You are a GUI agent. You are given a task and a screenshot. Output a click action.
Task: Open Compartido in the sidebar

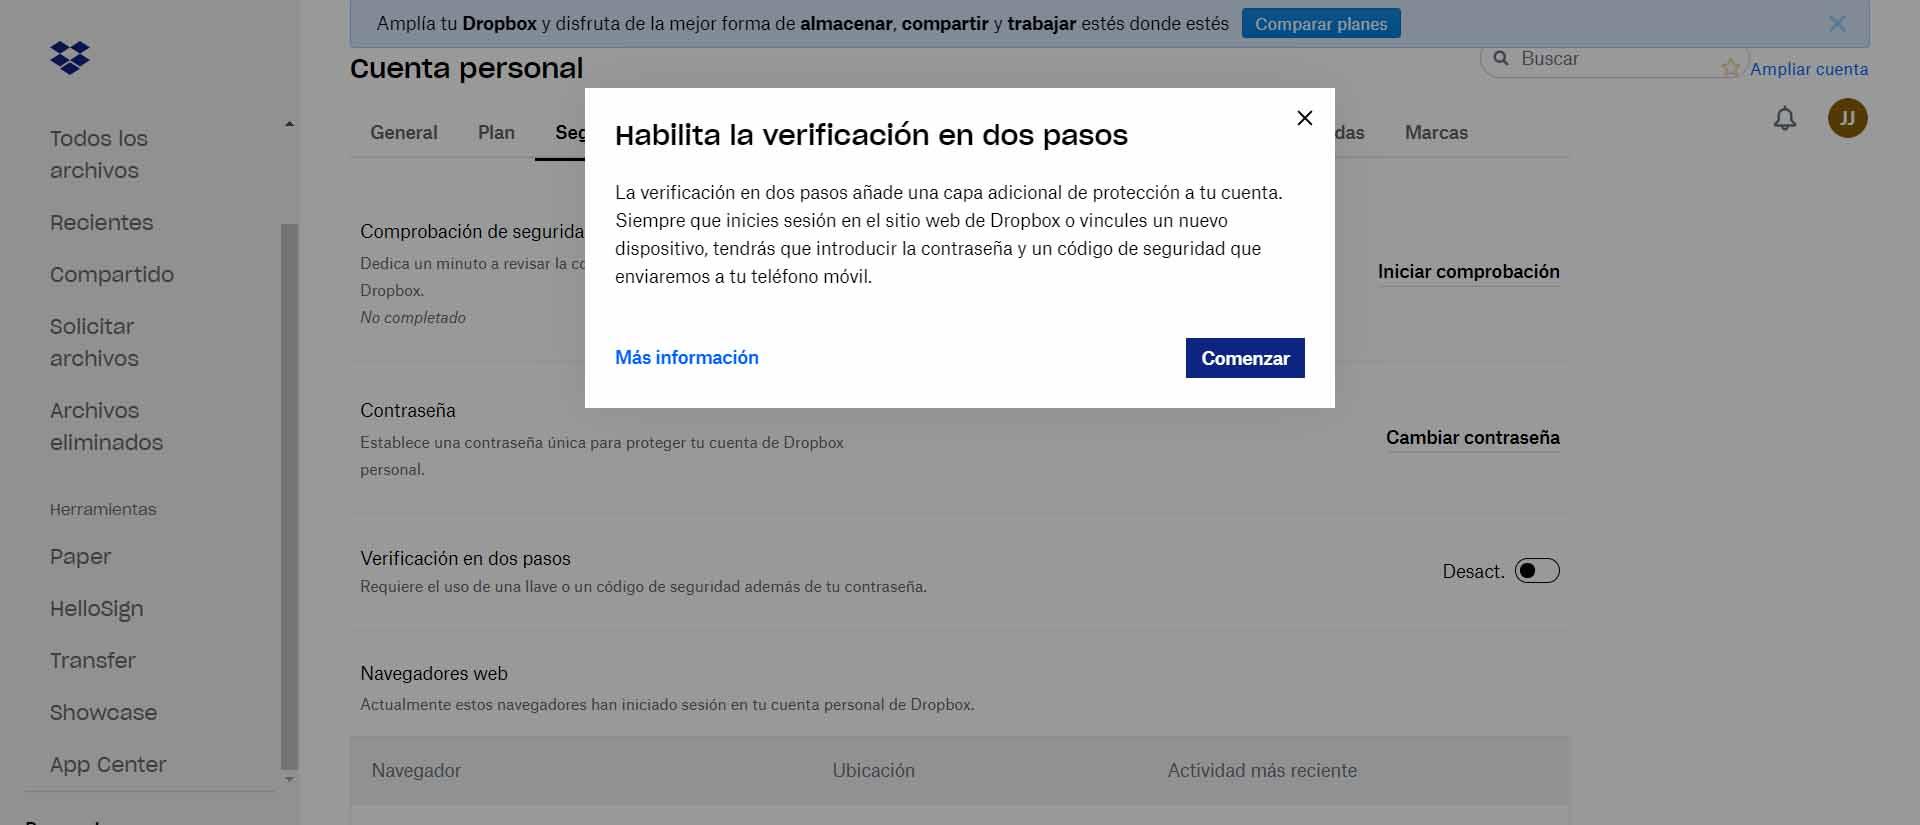112,274
